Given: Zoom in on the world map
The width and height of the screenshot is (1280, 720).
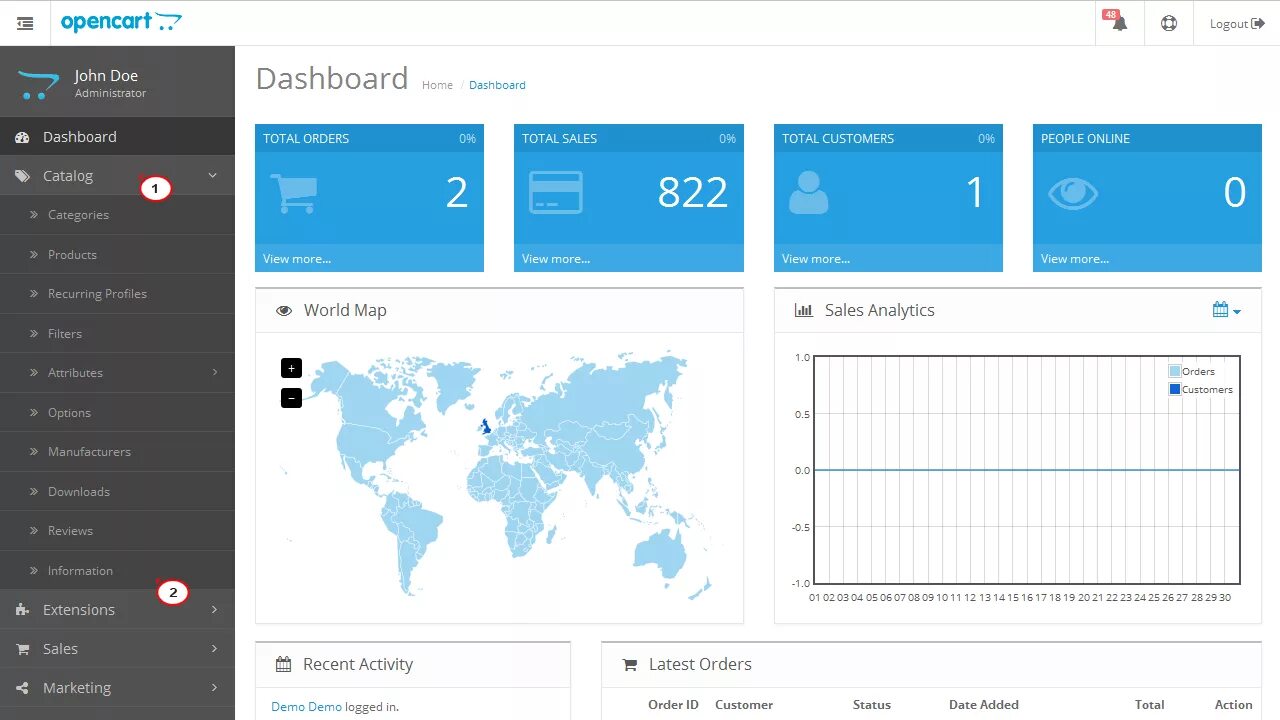Looking at the screenshot, I should click(x=291, y=368).
